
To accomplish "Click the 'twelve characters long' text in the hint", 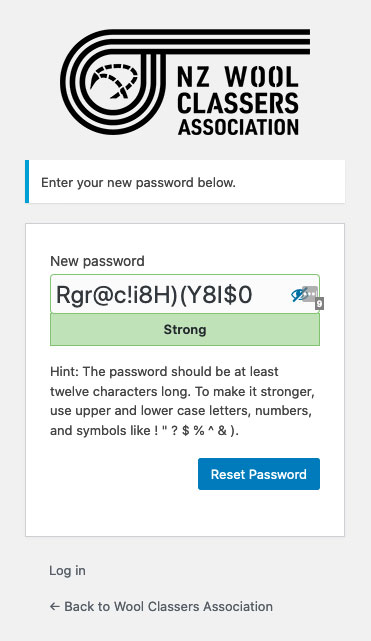I will [120, 392].
